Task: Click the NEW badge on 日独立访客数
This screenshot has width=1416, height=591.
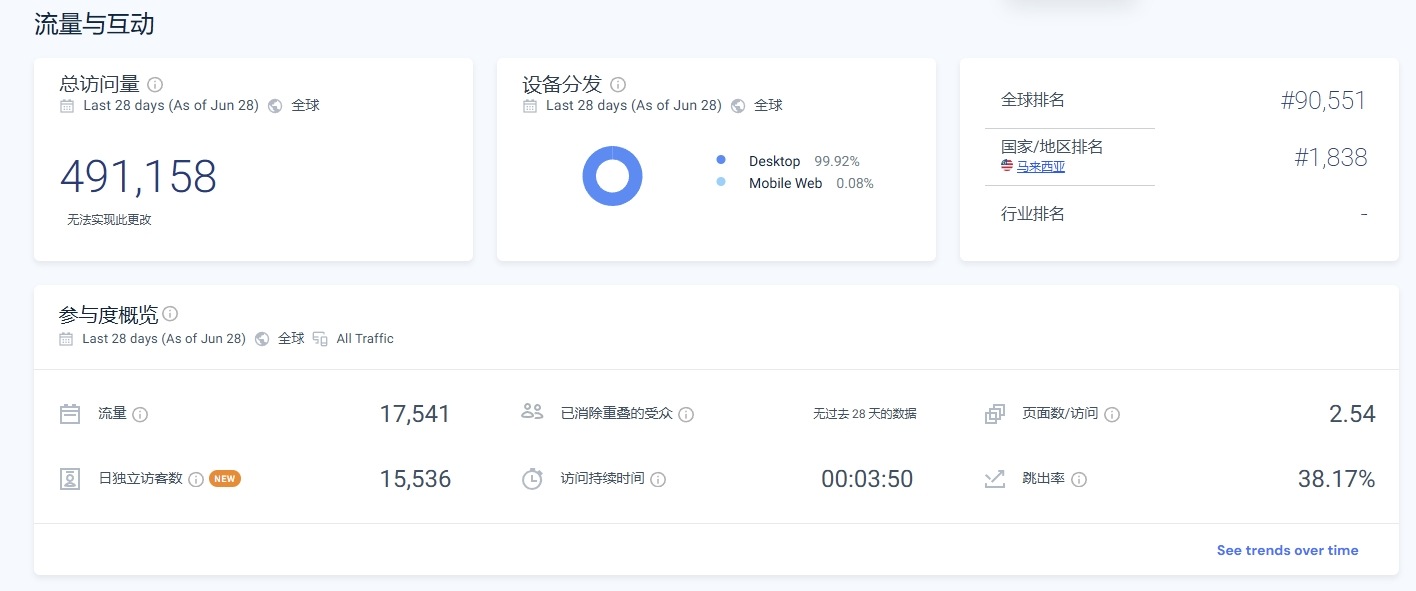Action: [225, 479]
